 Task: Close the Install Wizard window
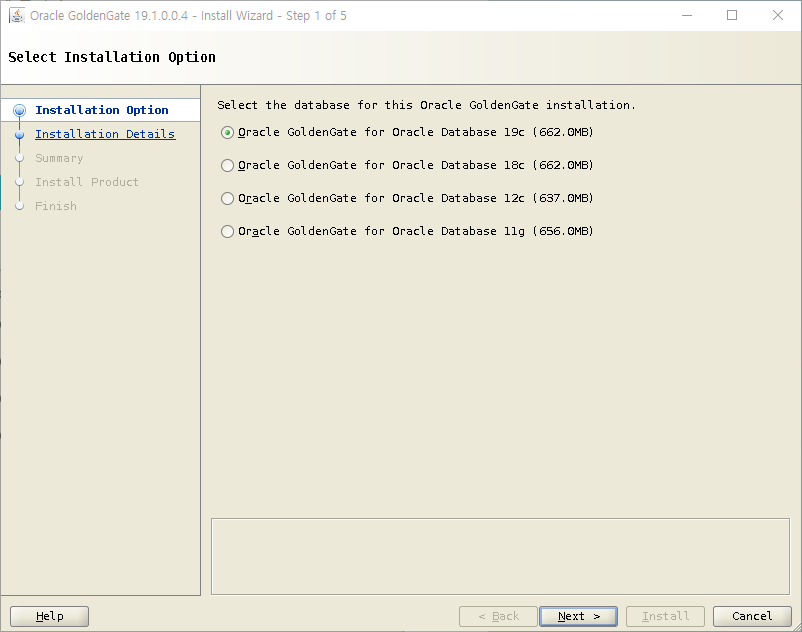(x=777, y=15)
